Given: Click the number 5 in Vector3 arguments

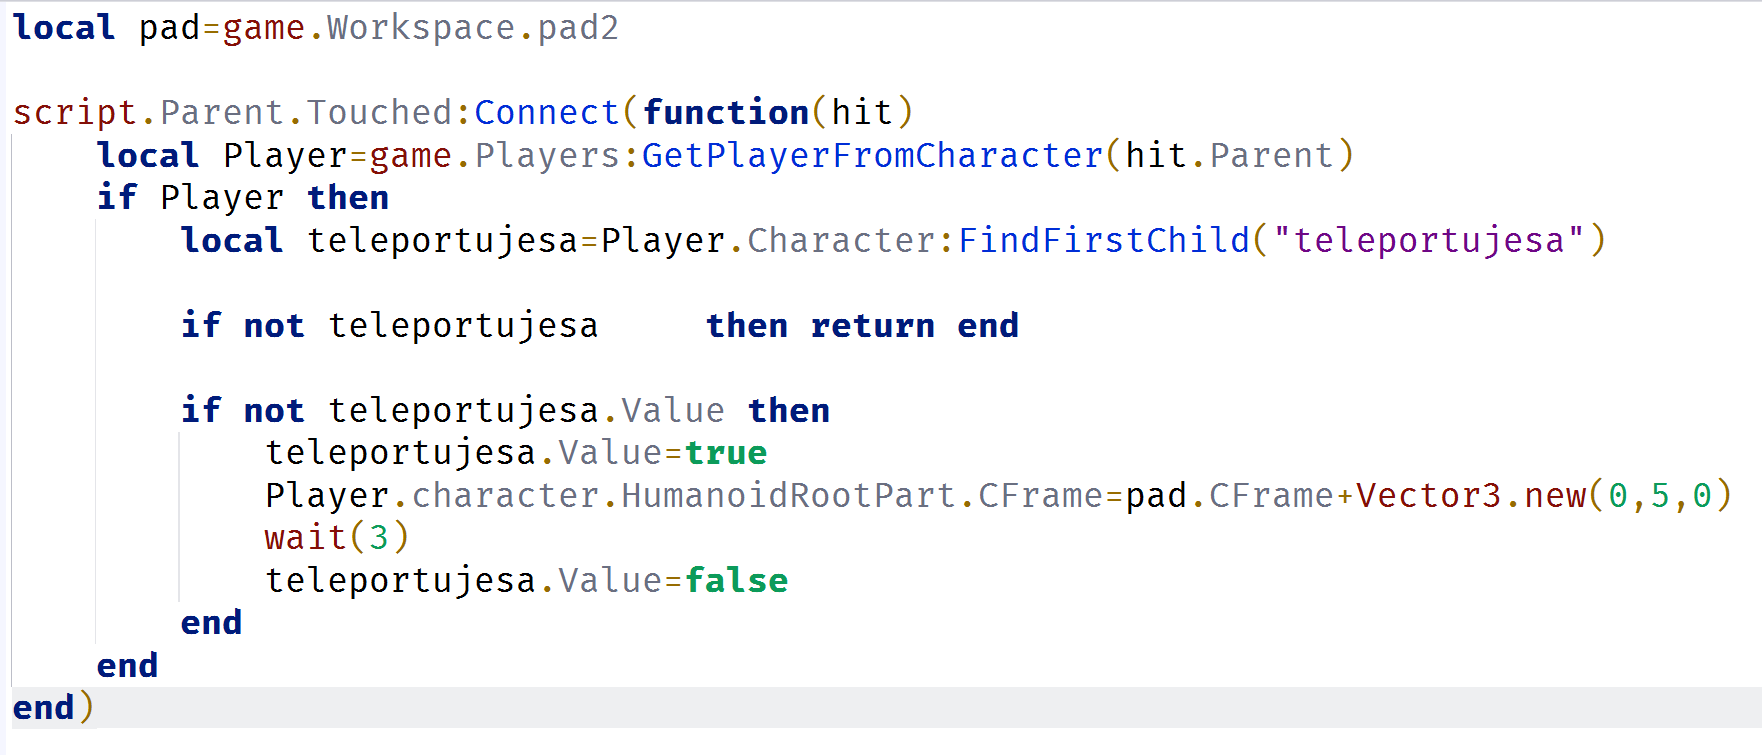Looking at the screenshot, I should [x=1660, y=496].
